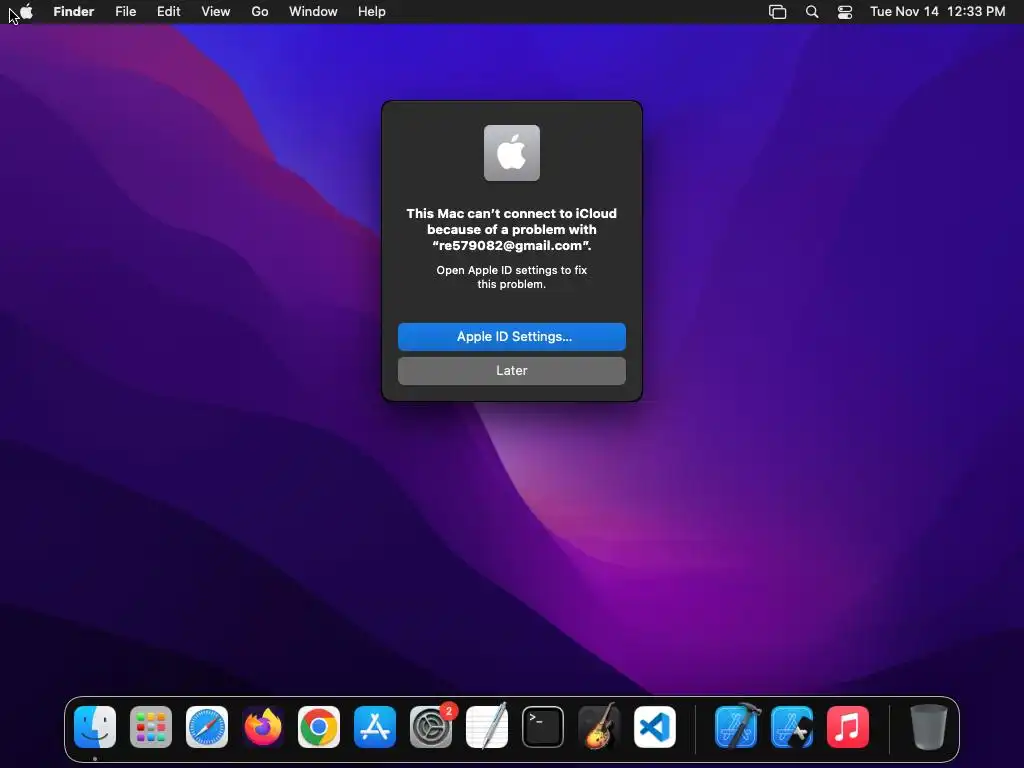1024x768 pixels.
Task: Open the Help menu
Action: (x=372, y=12)
